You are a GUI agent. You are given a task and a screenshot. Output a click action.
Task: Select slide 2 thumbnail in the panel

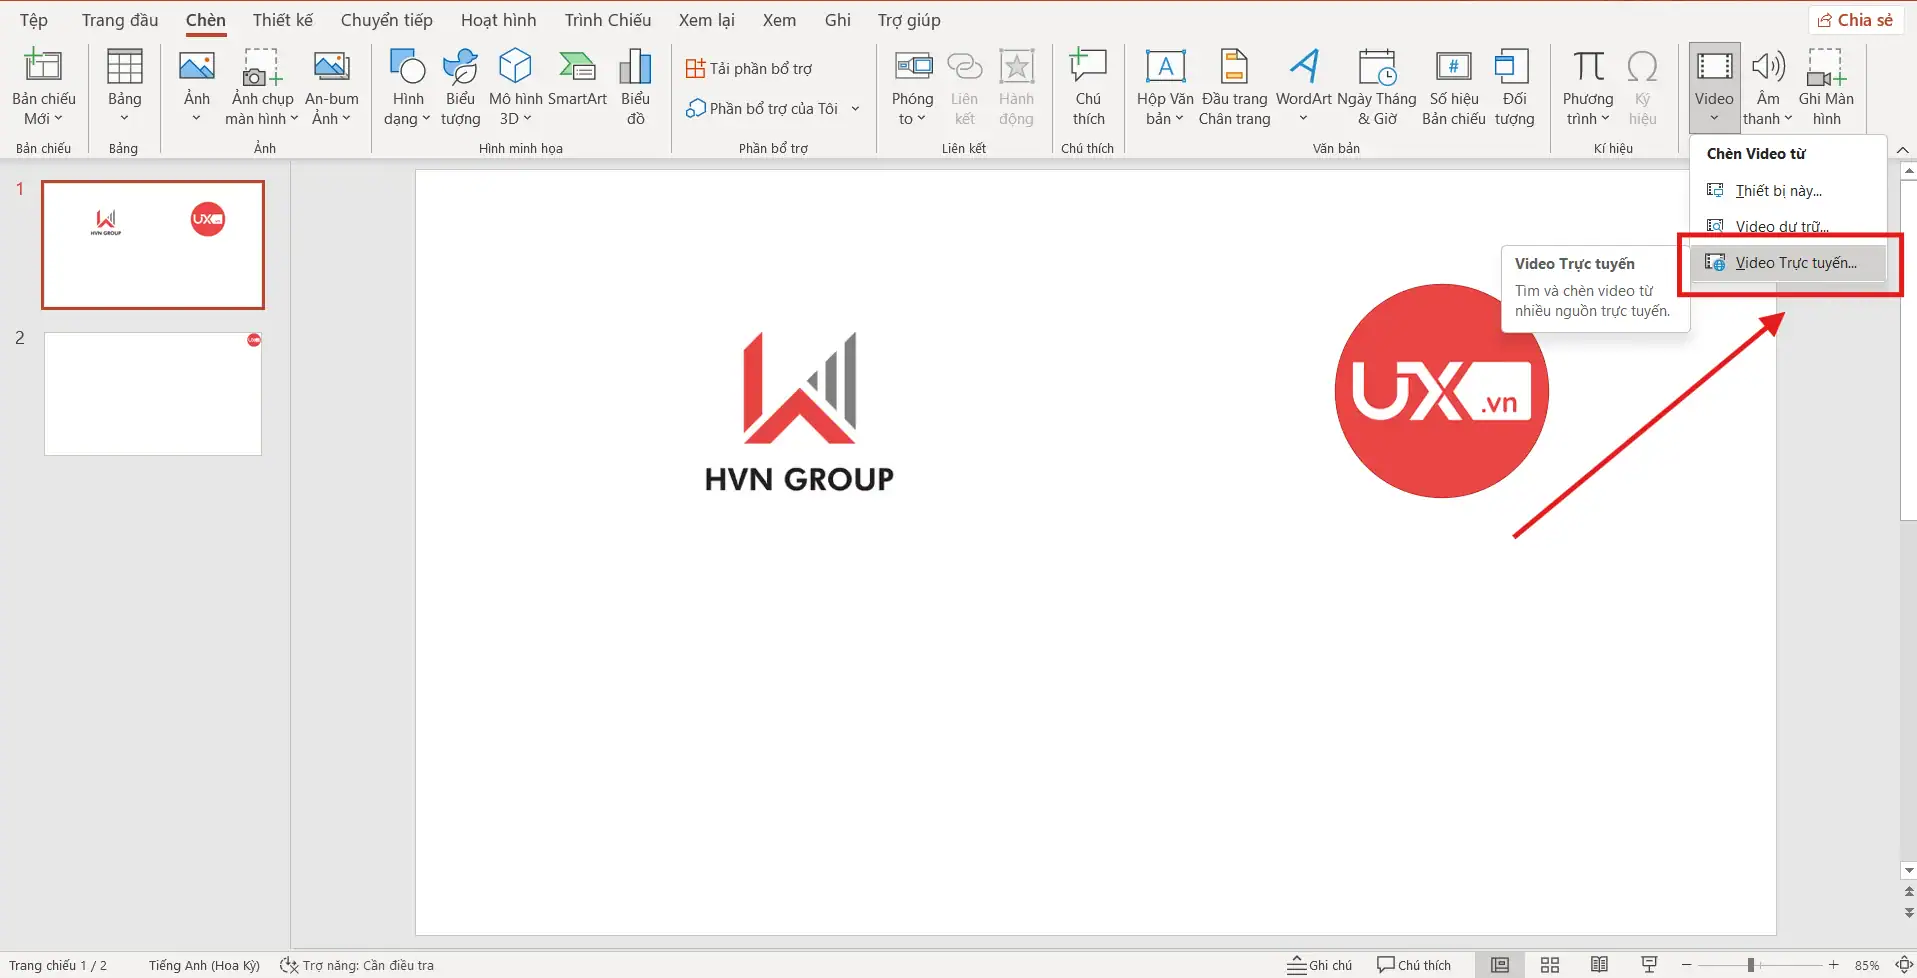[153, 394]
